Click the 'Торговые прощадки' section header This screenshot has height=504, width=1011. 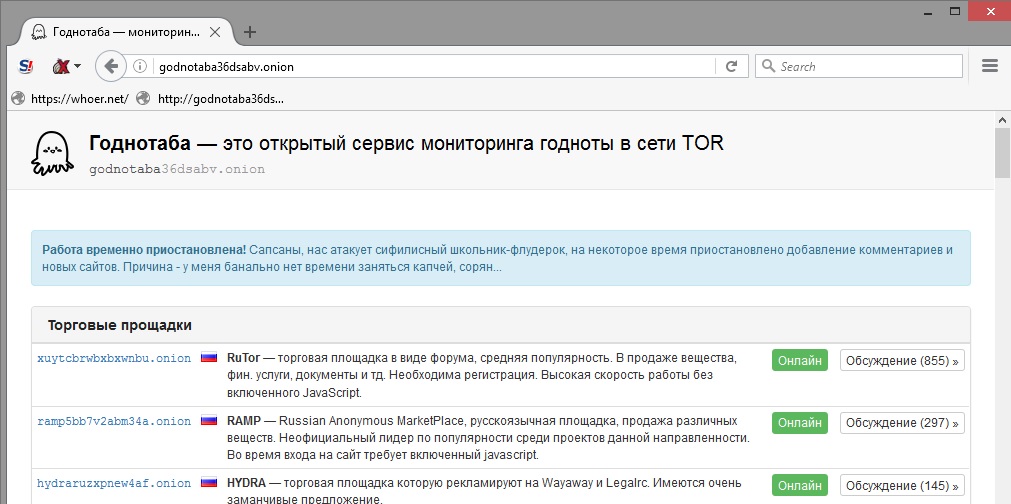(x=500, y=325)
